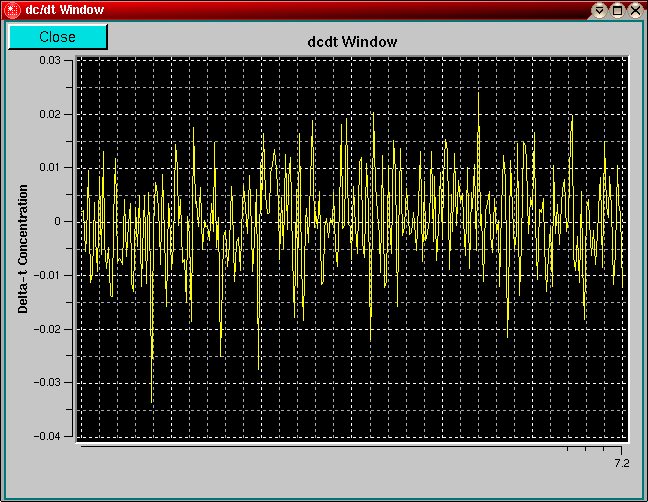Click the −0.04 y-axis tick label
The image size is (648, 502).
(45, 436)
